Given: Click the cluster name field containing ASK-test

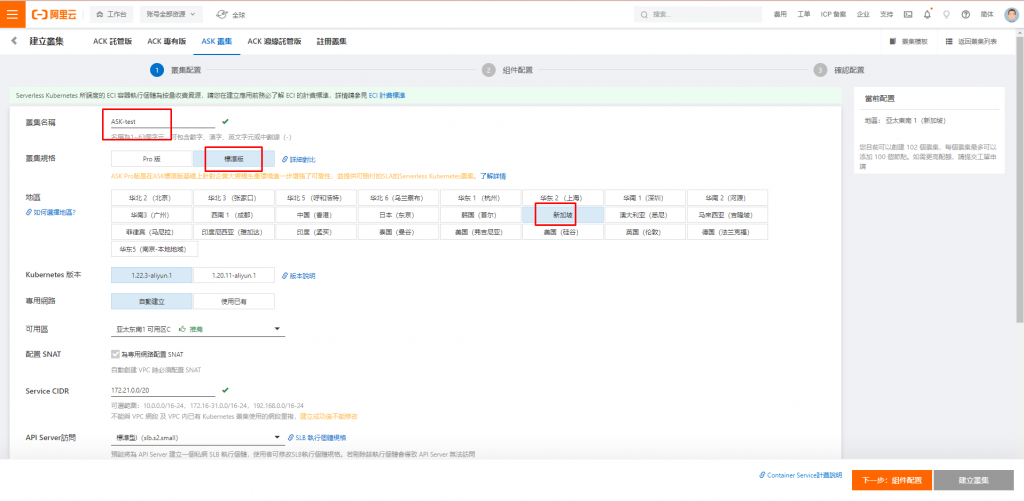Looking at the screenshot, I should coord(162,121).
